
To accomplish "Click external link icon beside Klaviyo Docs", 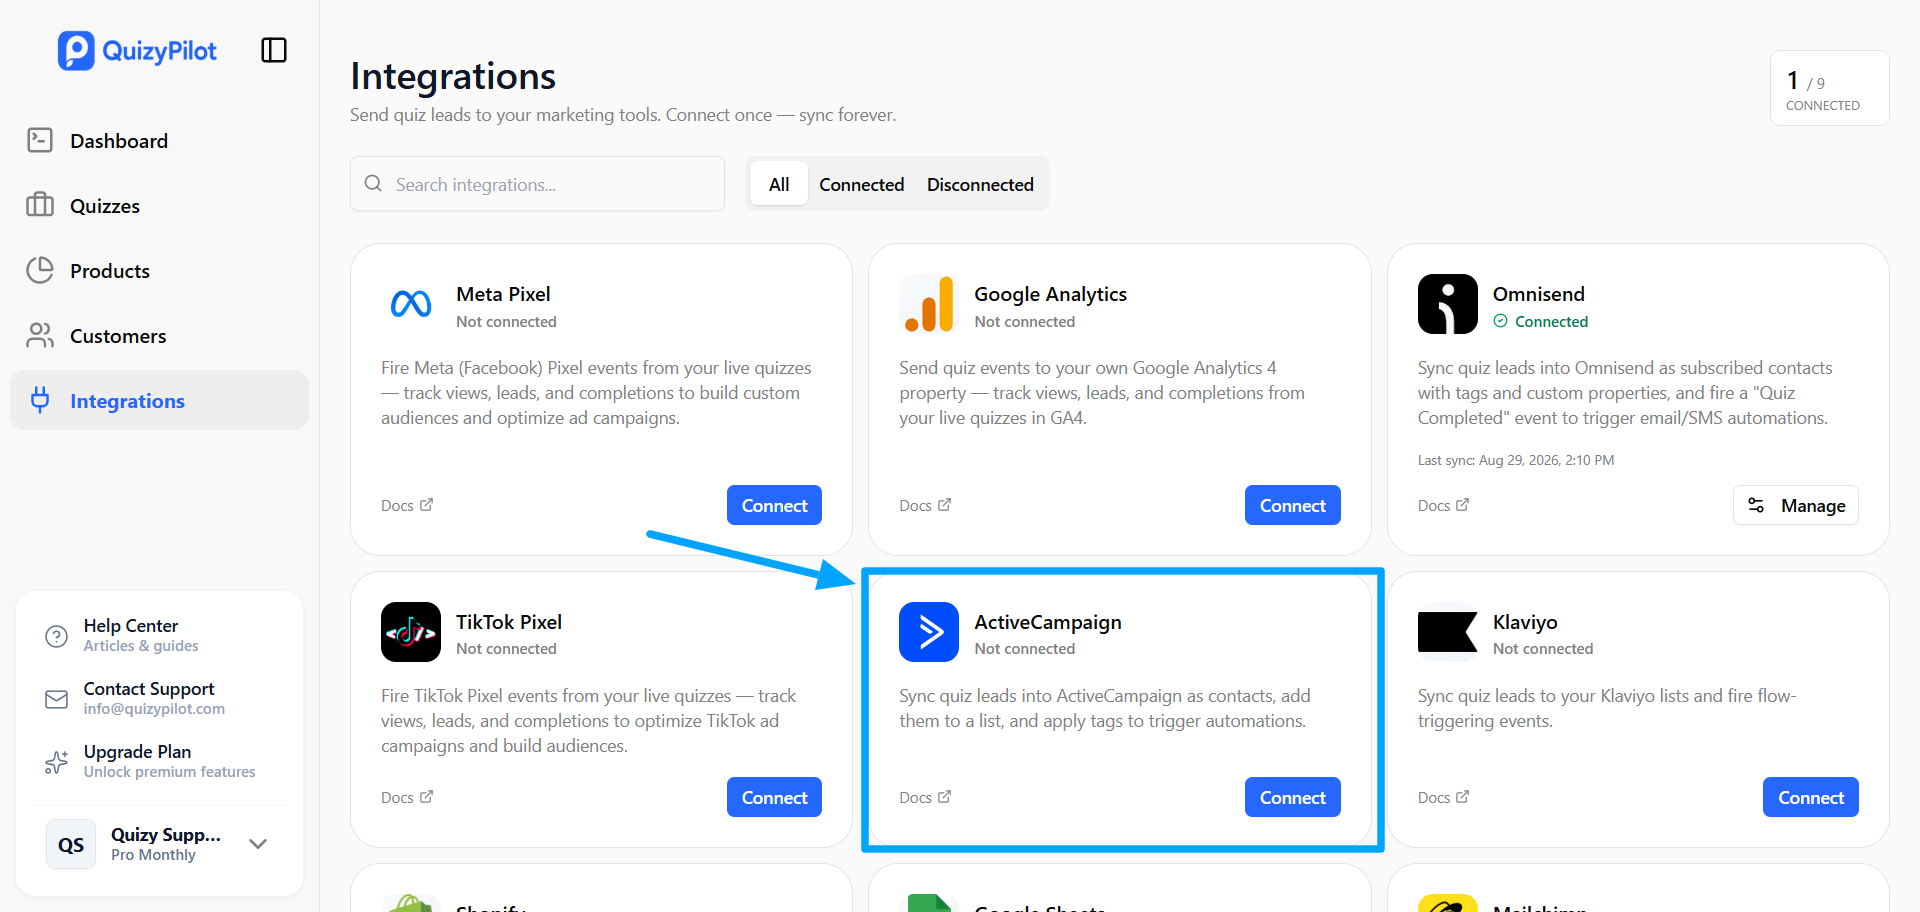I will point(1463,797).
